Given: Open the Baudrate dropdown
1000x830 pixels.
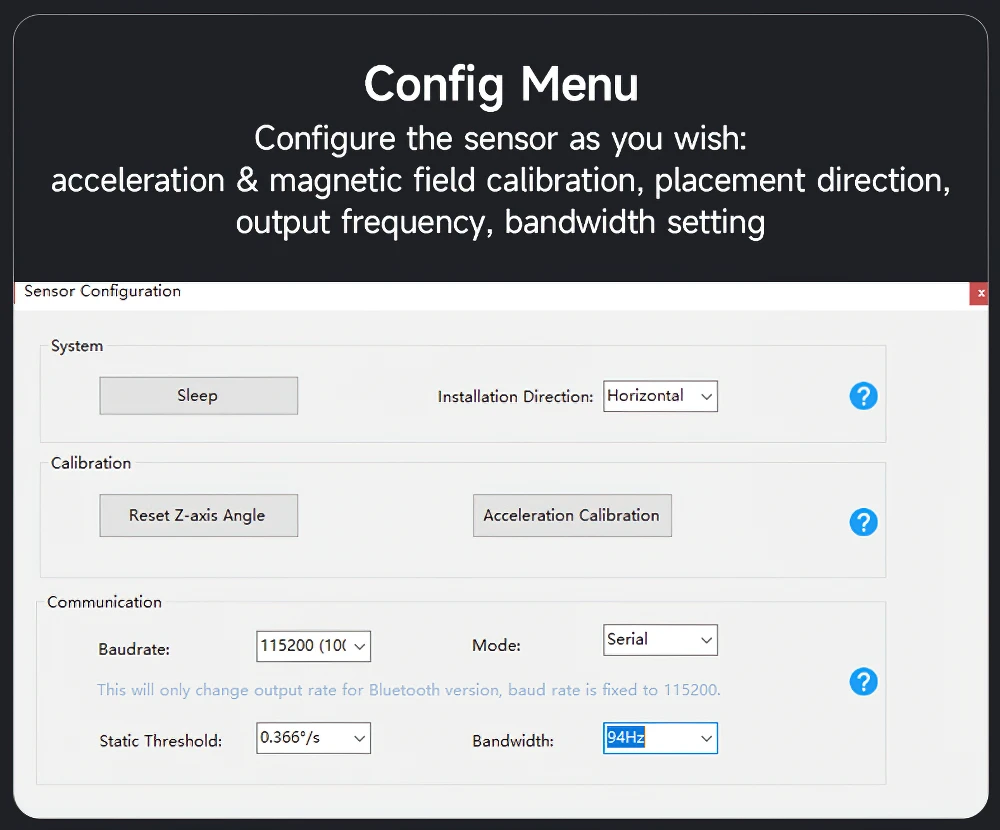Looking at the screenshot, I should (x=313, y=646).
